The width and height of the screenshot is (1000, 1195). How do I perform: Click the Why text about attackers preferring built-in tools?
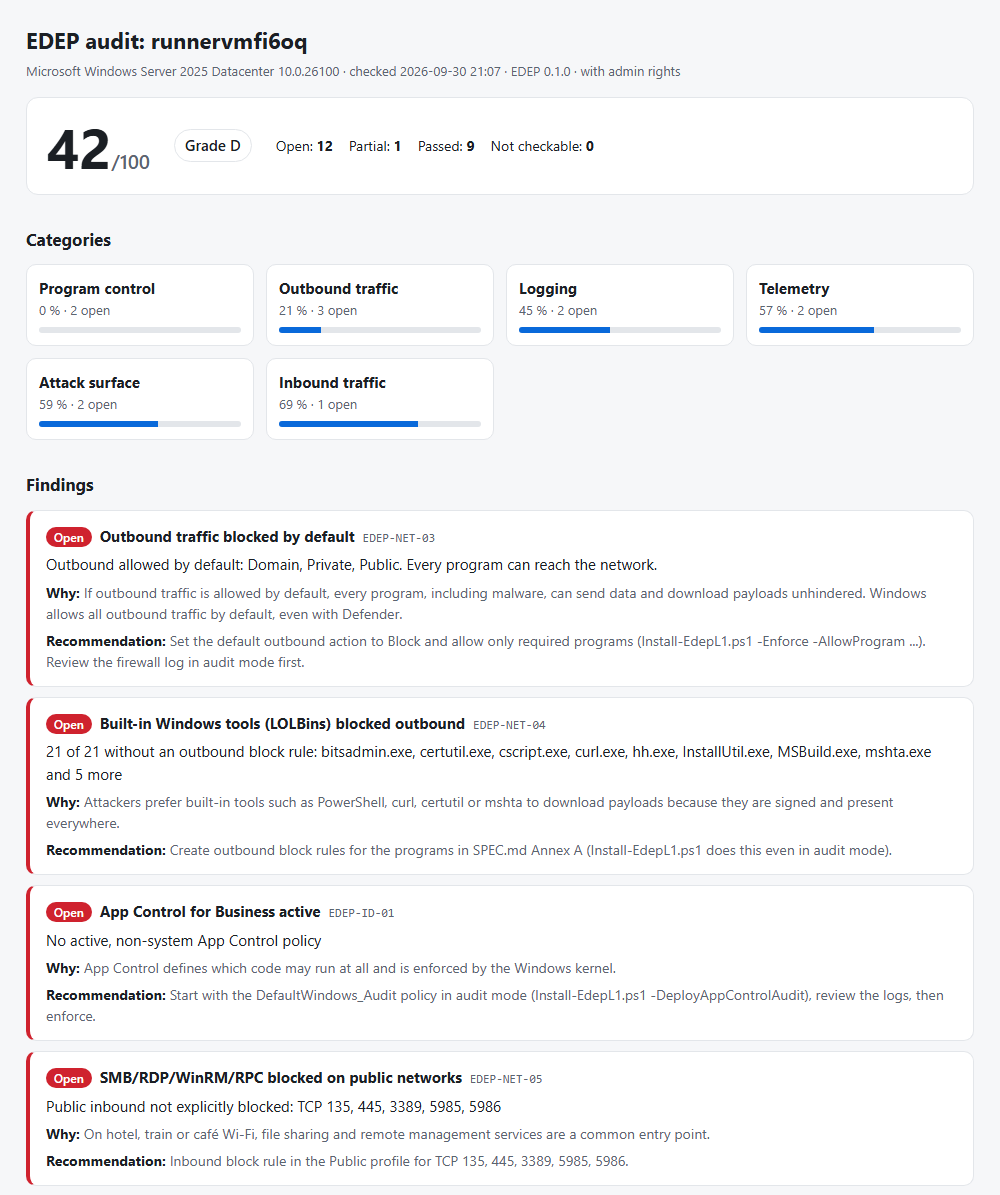click(470, 812)
